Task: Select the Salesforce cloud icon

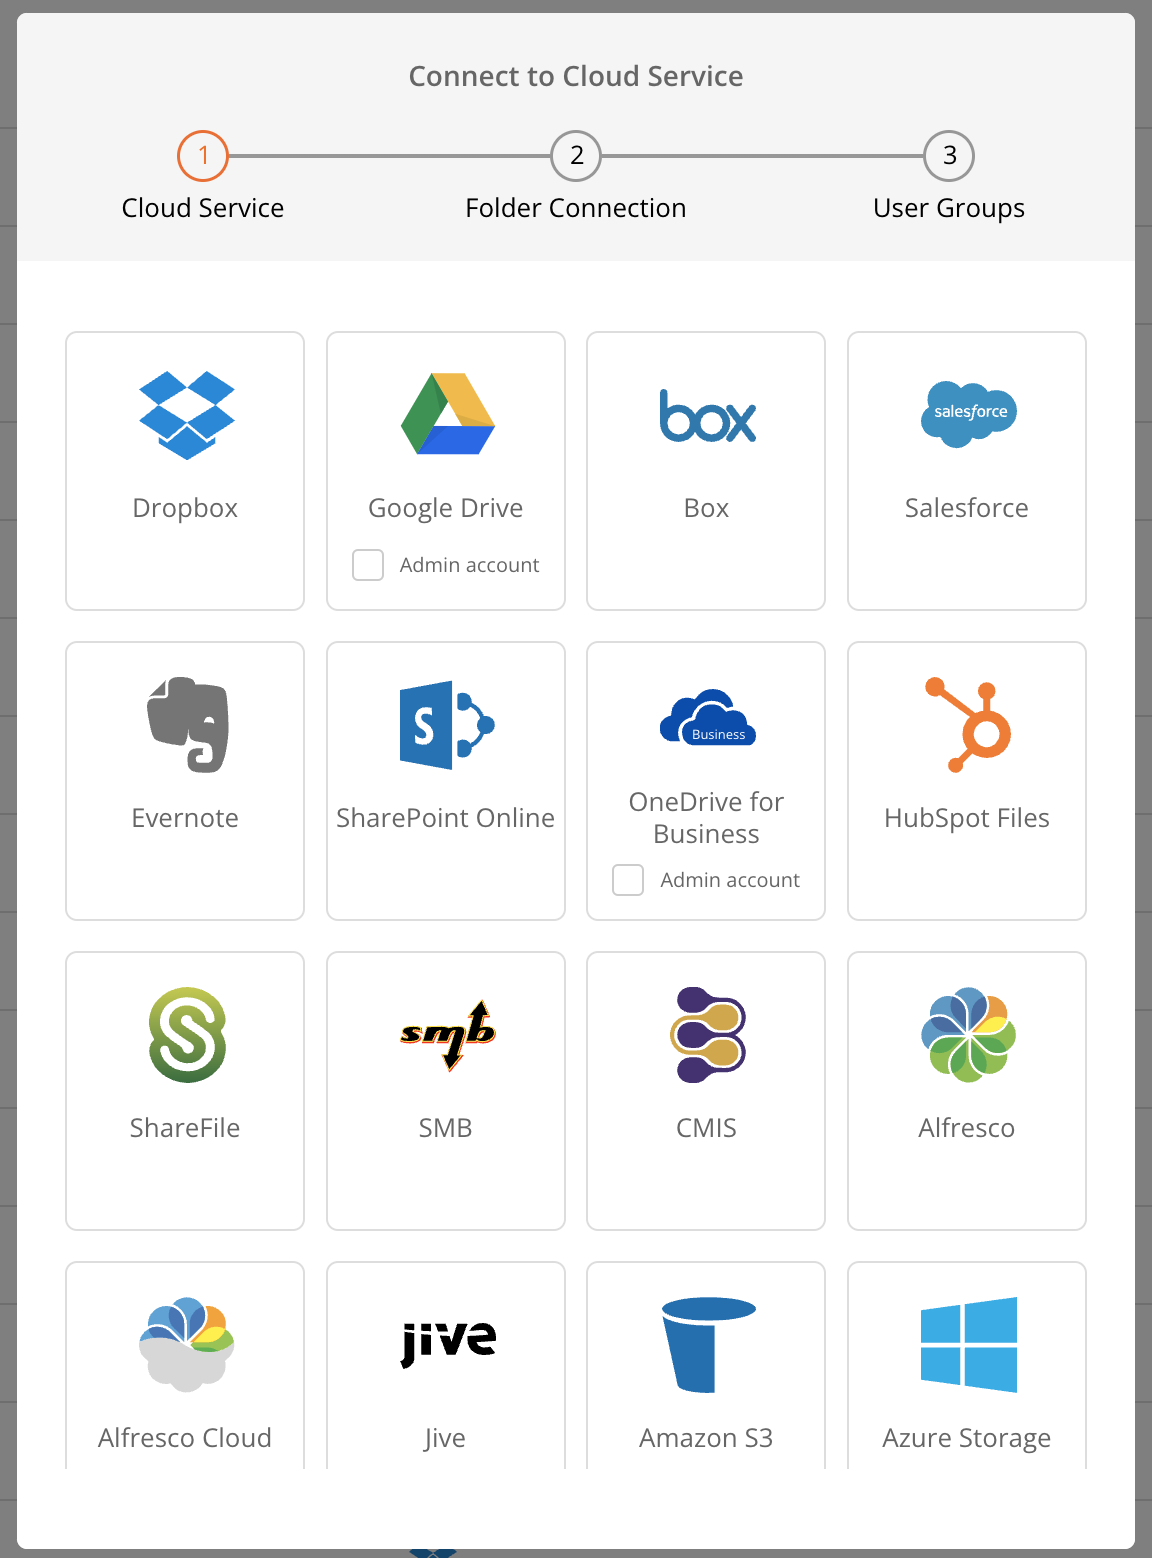Action: pyautogui.click(x=968, y=414)
